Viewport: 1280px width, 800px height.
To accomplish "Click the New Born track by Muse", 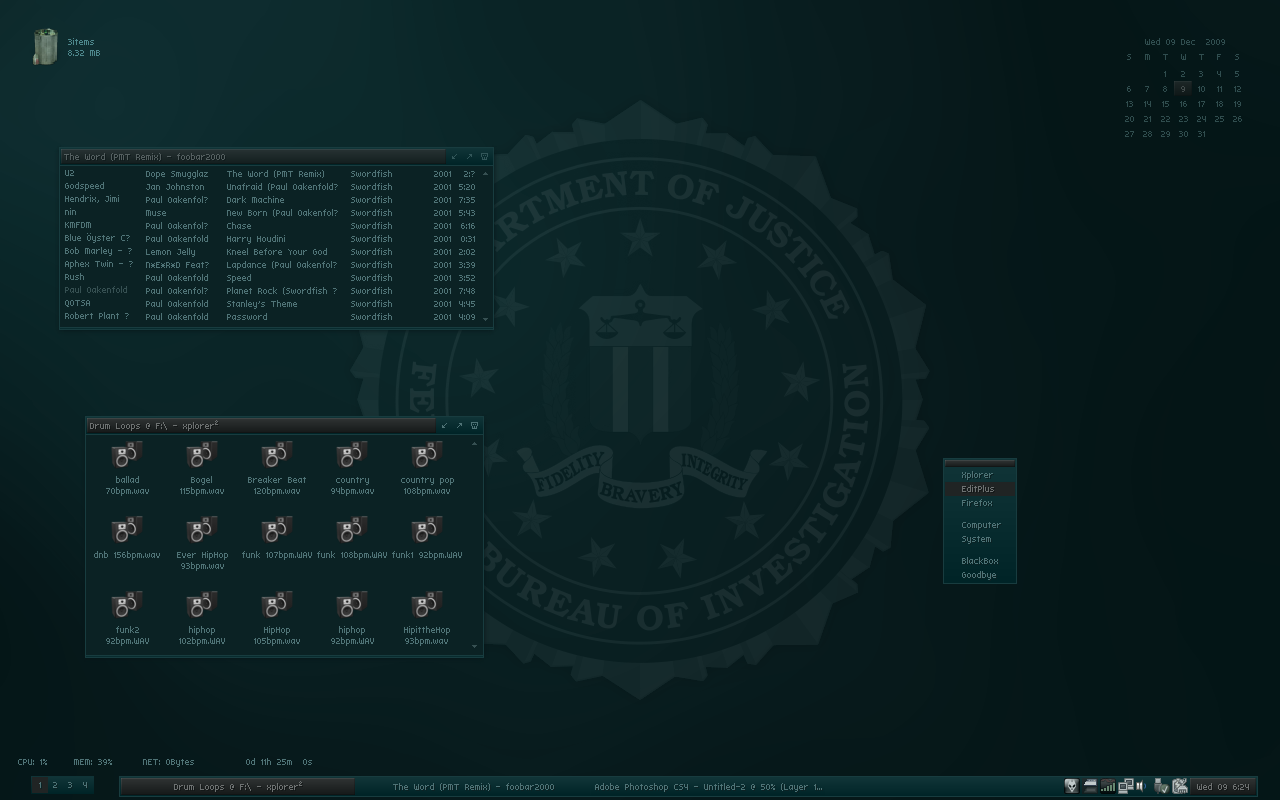I will coord(270,213).
